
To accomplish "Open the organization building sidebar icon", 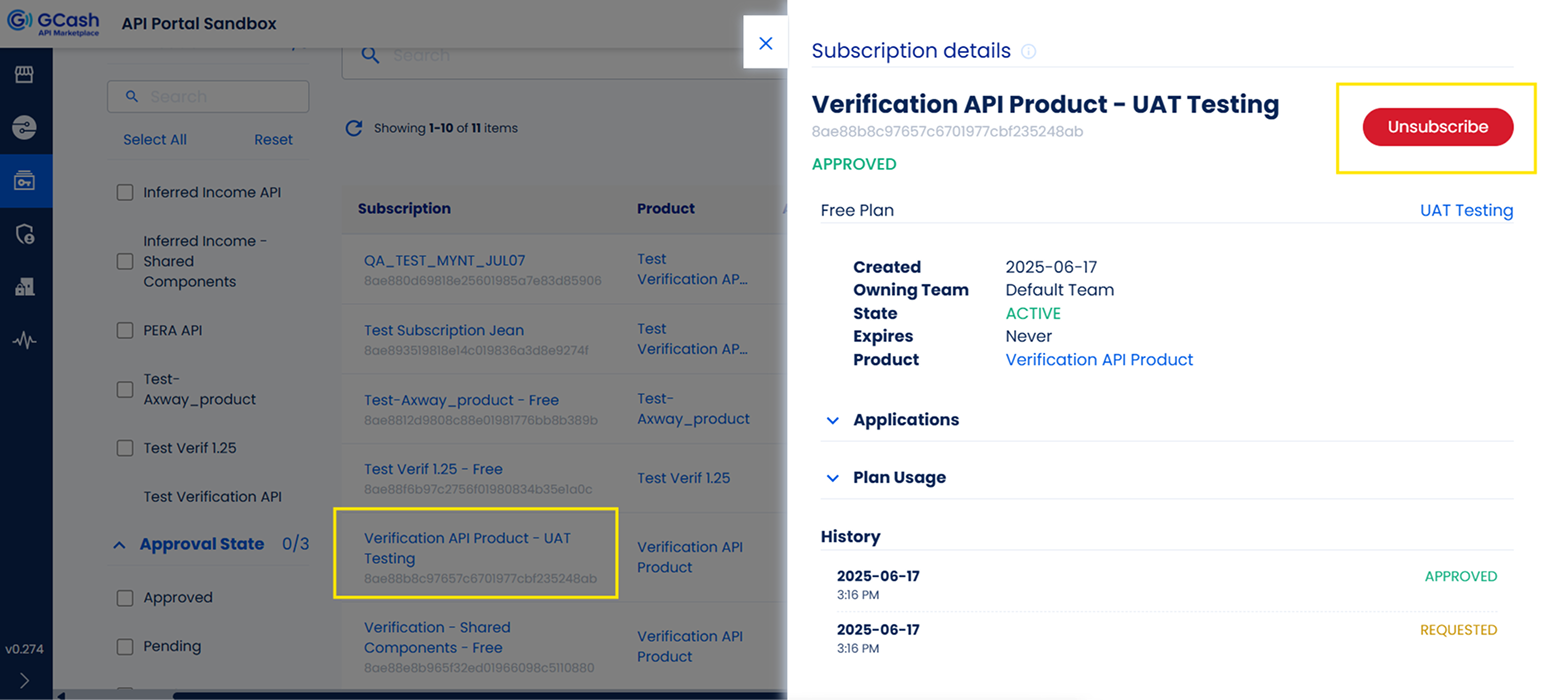I will (x=25, y=287).
